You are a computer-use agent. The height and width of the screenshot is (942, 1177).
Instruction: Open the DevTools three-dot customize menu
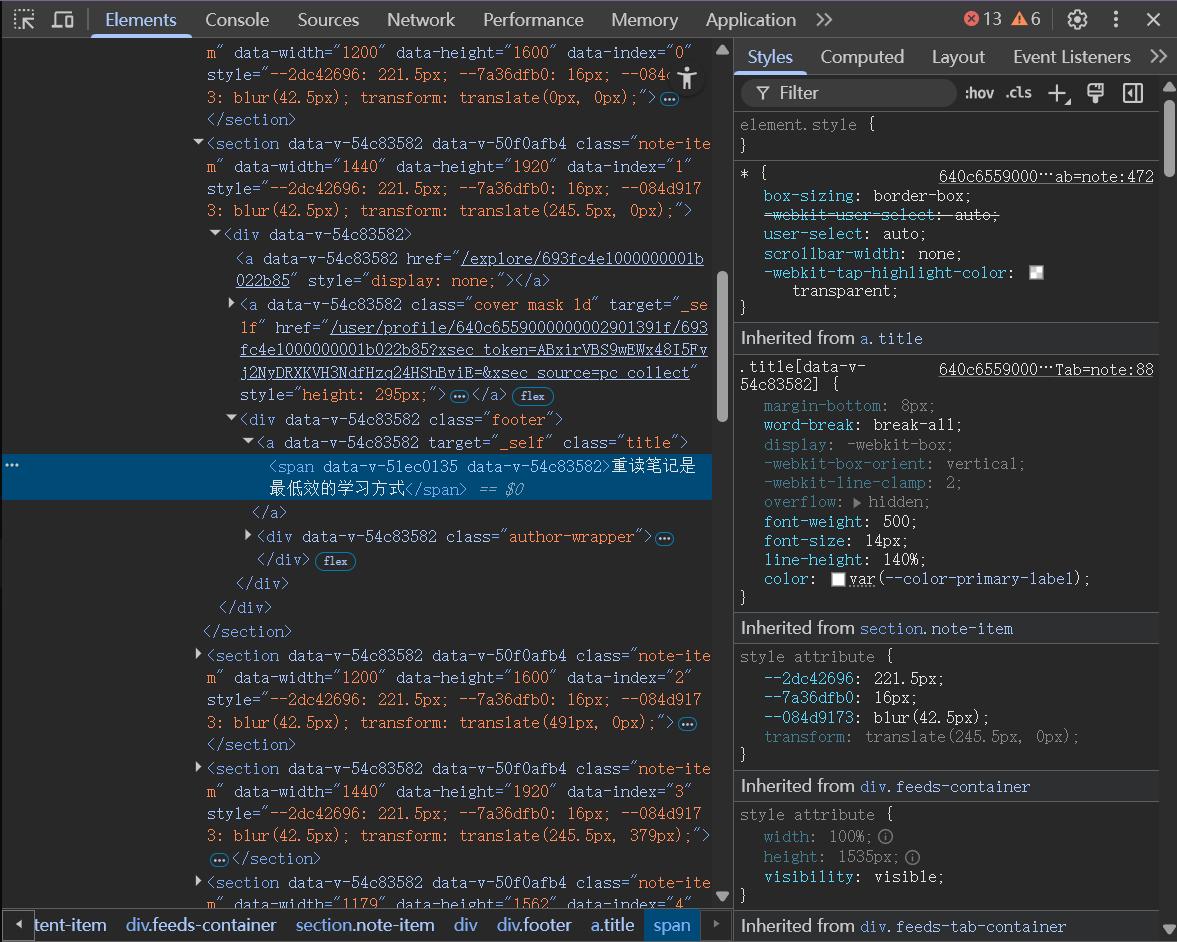tap(1116, 19)
